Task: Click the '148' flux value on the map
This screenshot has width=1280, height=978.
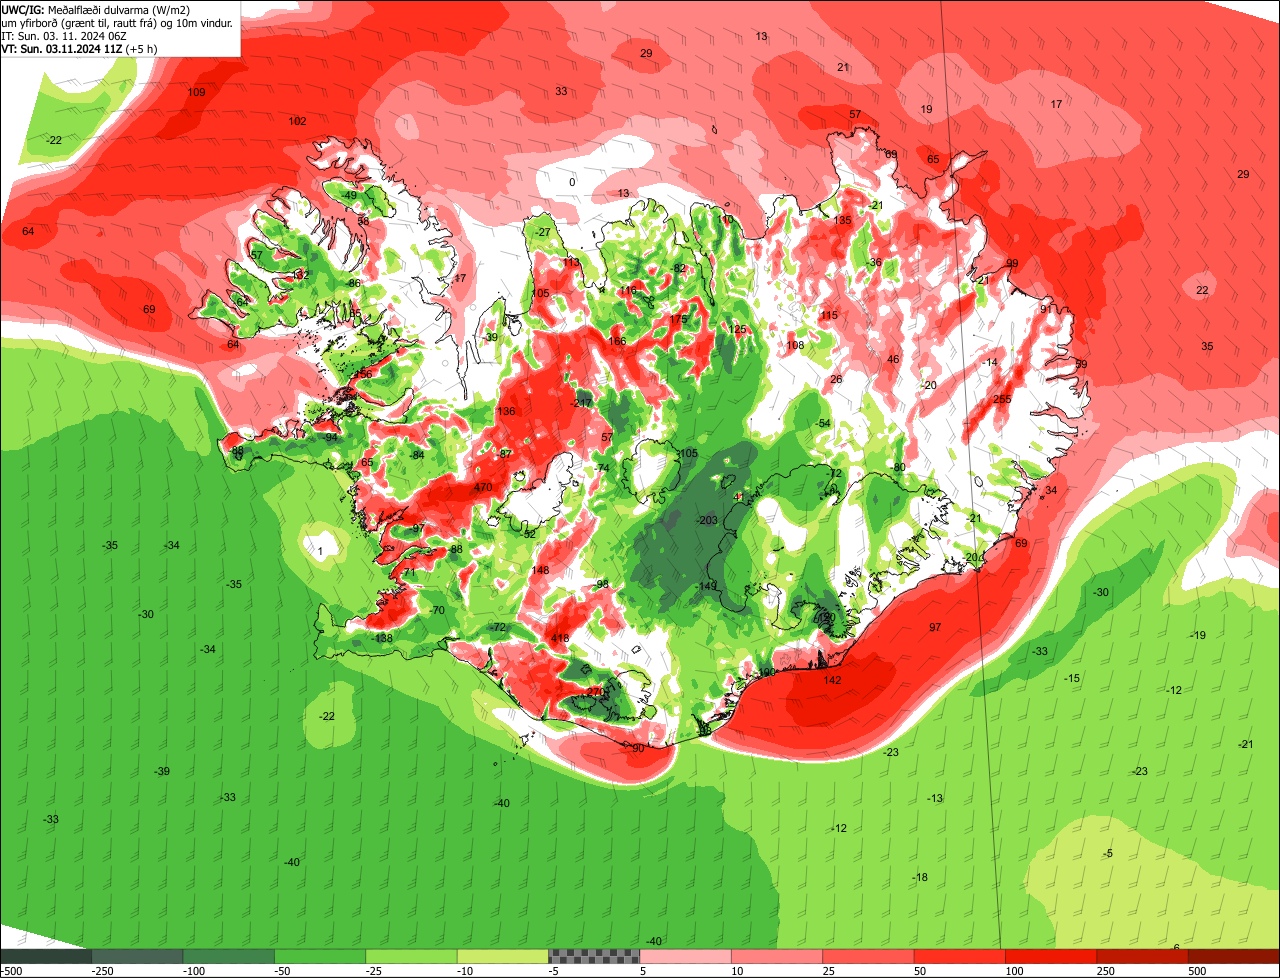Action: point(540,570)
